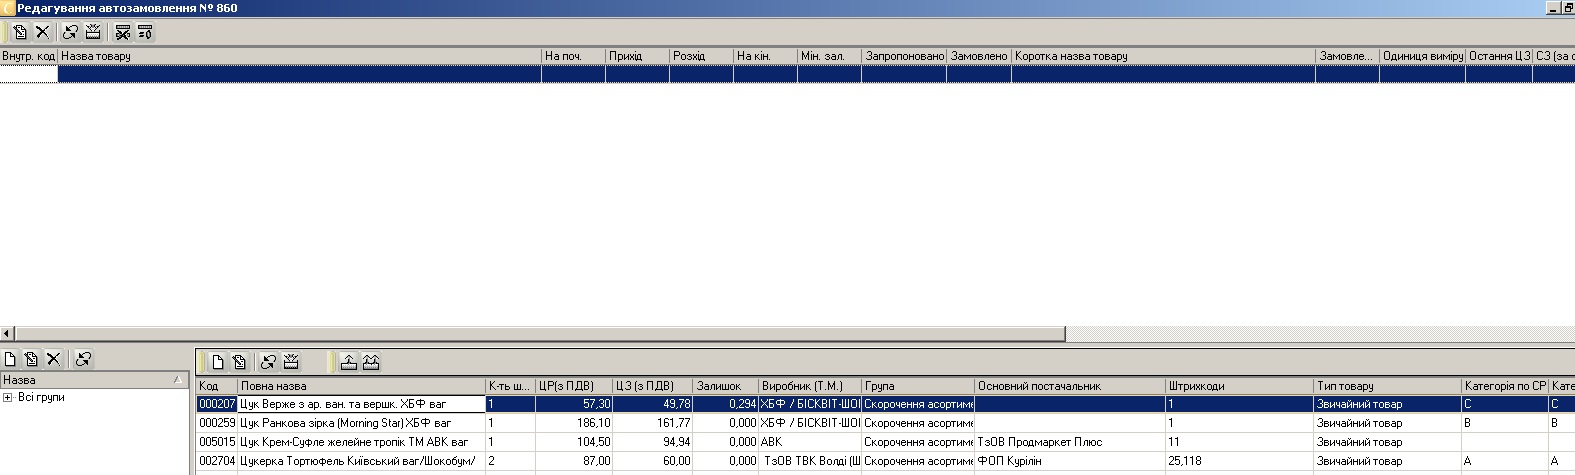The height and width of the screenshot is (475, 1575).
Task: Click 'Замовлено' column header in order grid
Action: pos(978,56)
